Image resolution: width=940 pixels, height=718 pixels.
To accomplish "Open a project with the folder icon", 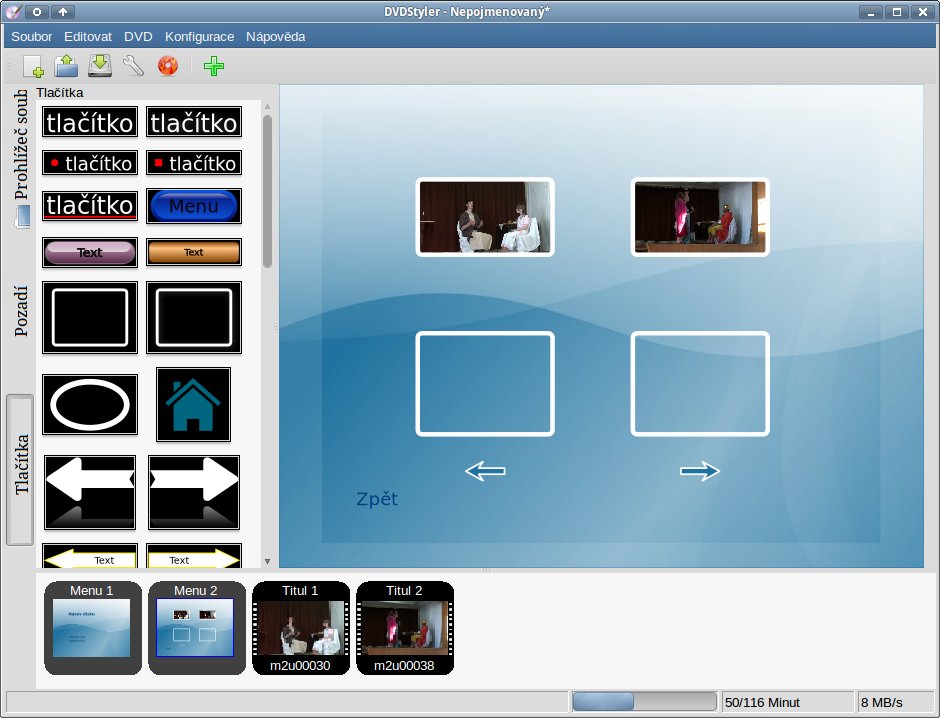I will pyautogui.click(x=66, y=67).
